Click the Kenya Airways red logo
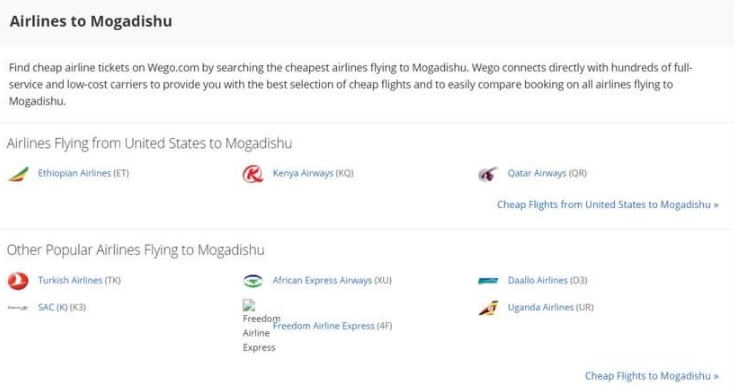 coord(253,174)
